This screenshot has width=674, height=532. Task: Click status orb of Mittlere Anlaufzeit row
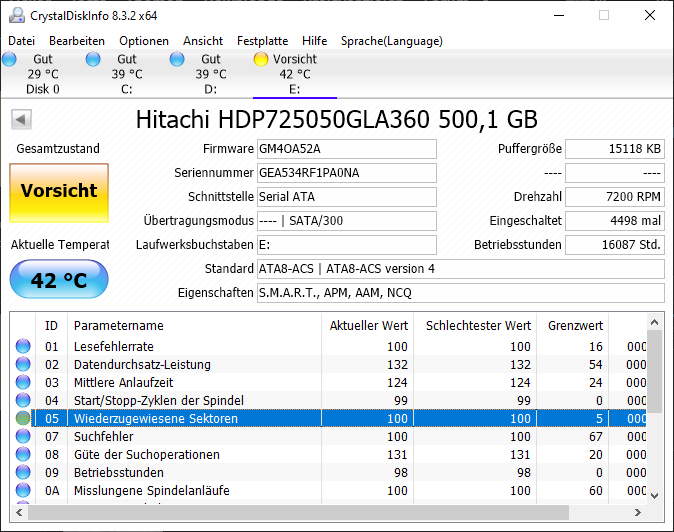(x=23, y=382)
